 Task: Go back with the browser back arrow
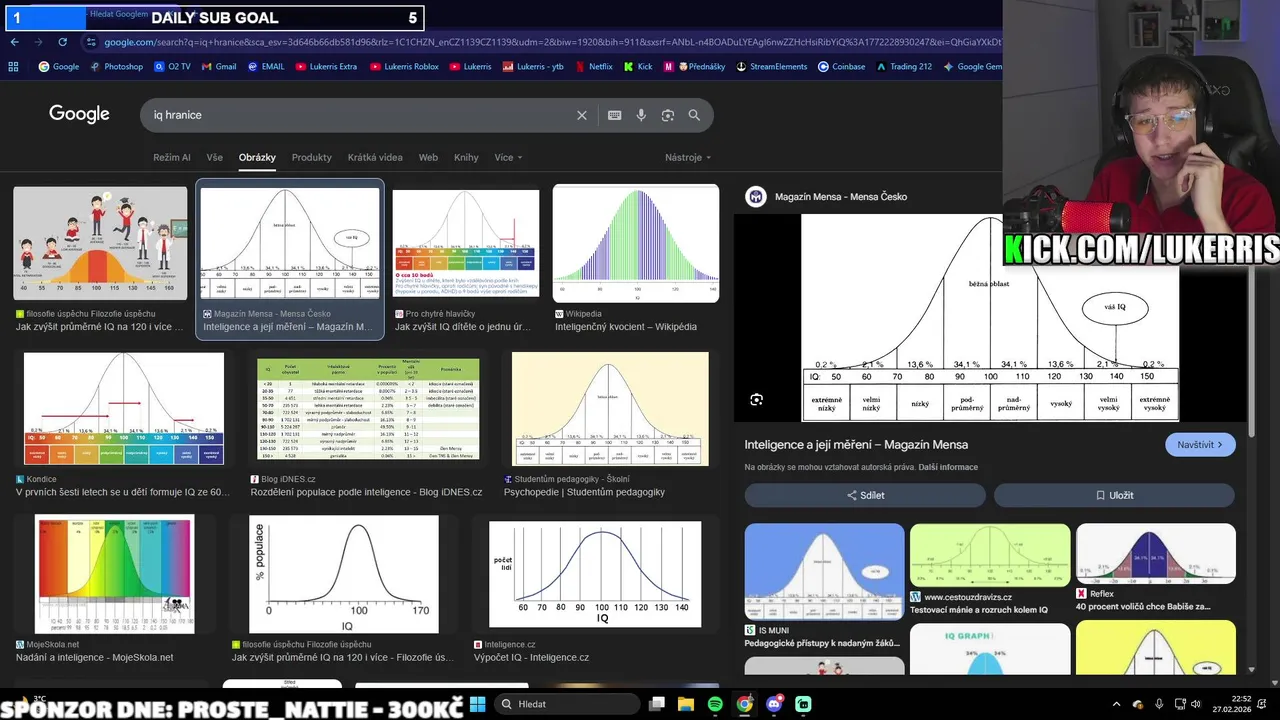(x=14, y=42)
